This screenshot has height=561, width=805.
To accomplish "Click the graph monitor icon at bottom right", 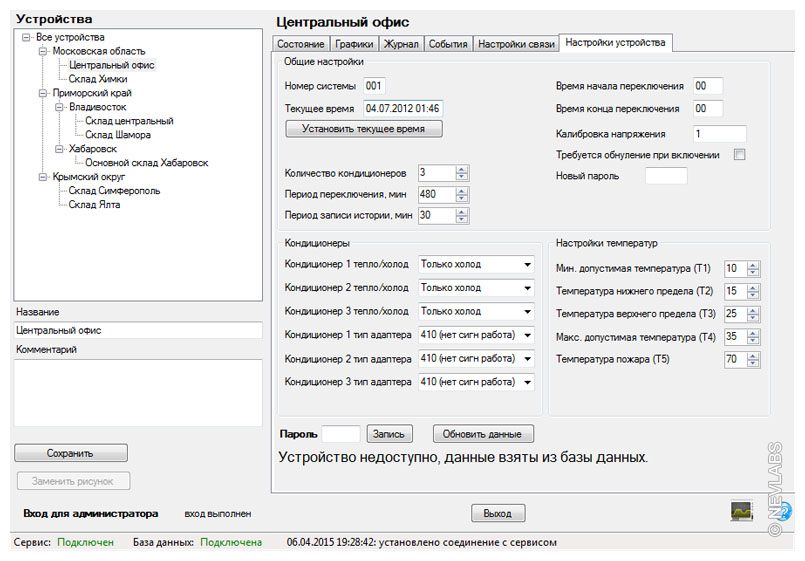I will tap(741, 511).
